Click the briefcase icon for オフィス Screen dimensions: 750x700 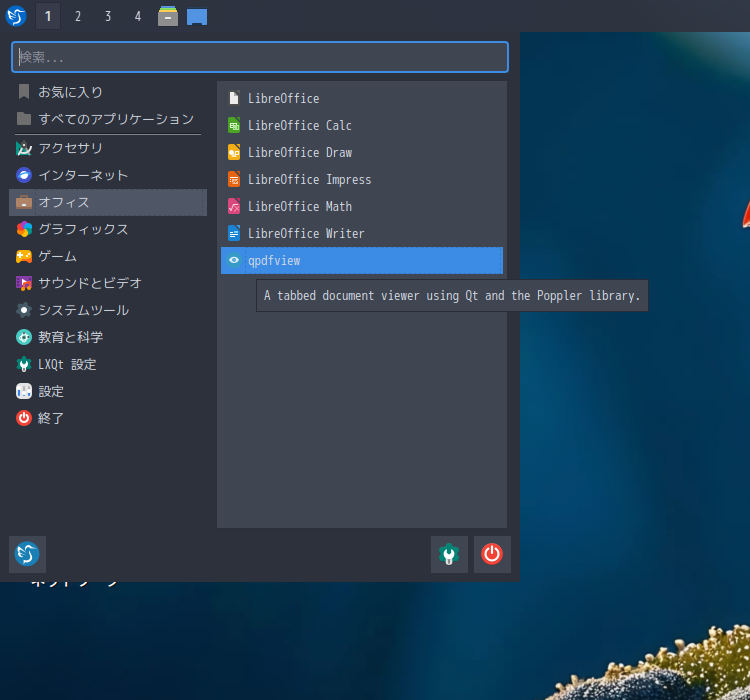[x=24, y=202]
